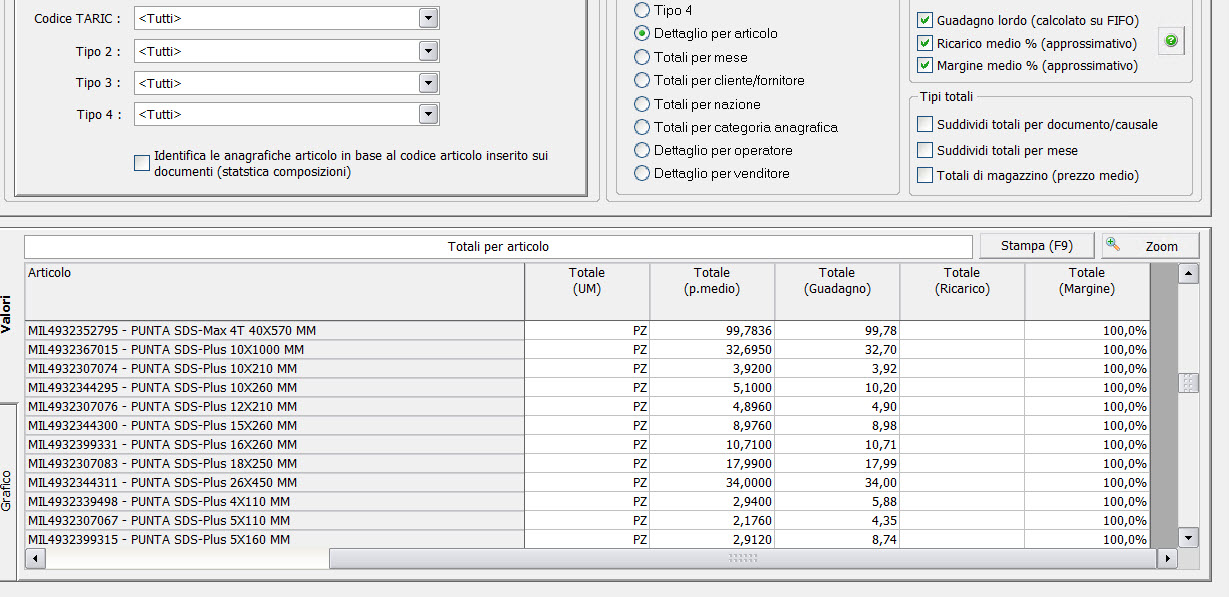Click the green help icon beside Ricarico medio
This screenshot has width=1229, height=597.
tap(1171, 42)
